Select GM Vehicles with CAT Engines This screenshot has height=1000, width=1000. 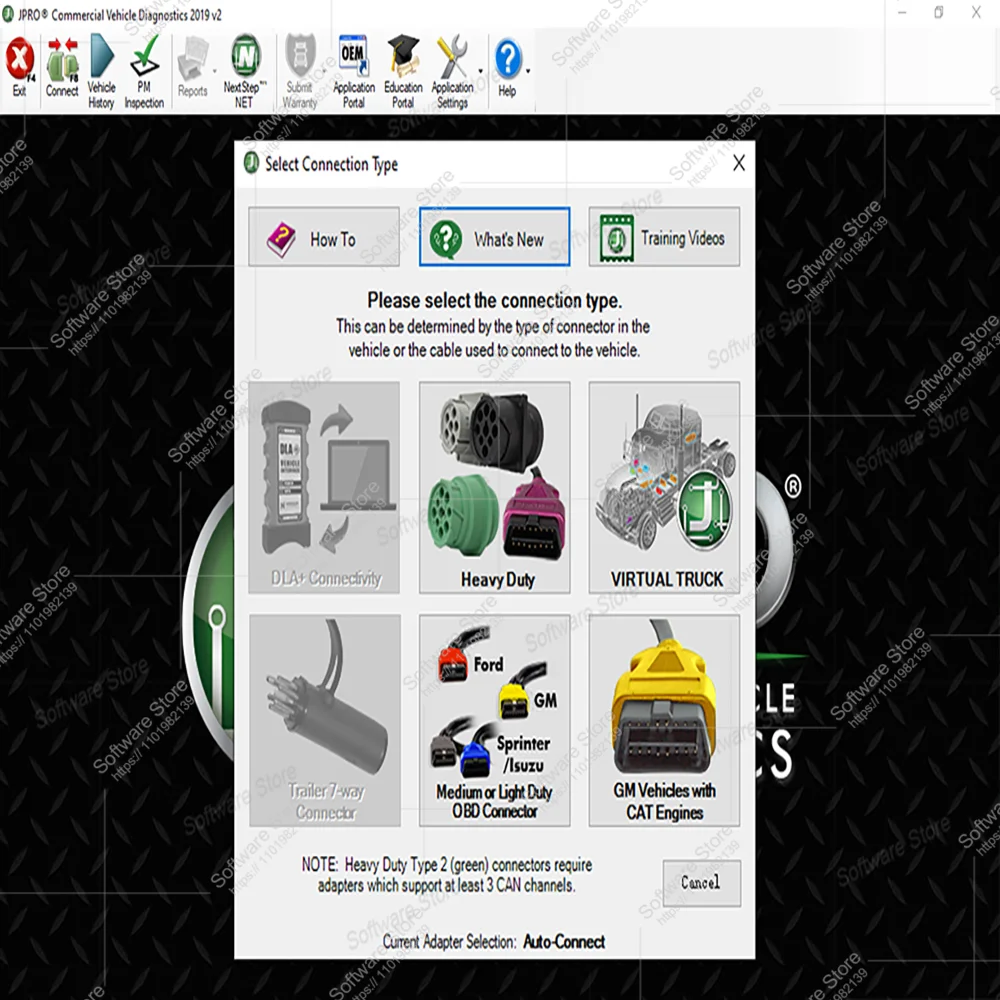[664, 721]
